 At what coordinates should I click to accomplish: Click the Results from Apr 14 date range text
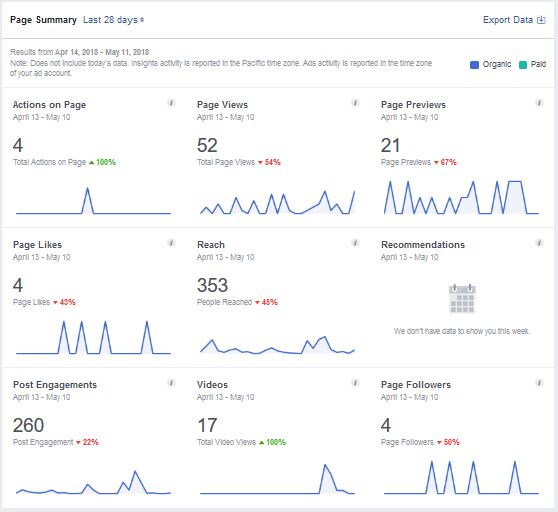point(79,52)
